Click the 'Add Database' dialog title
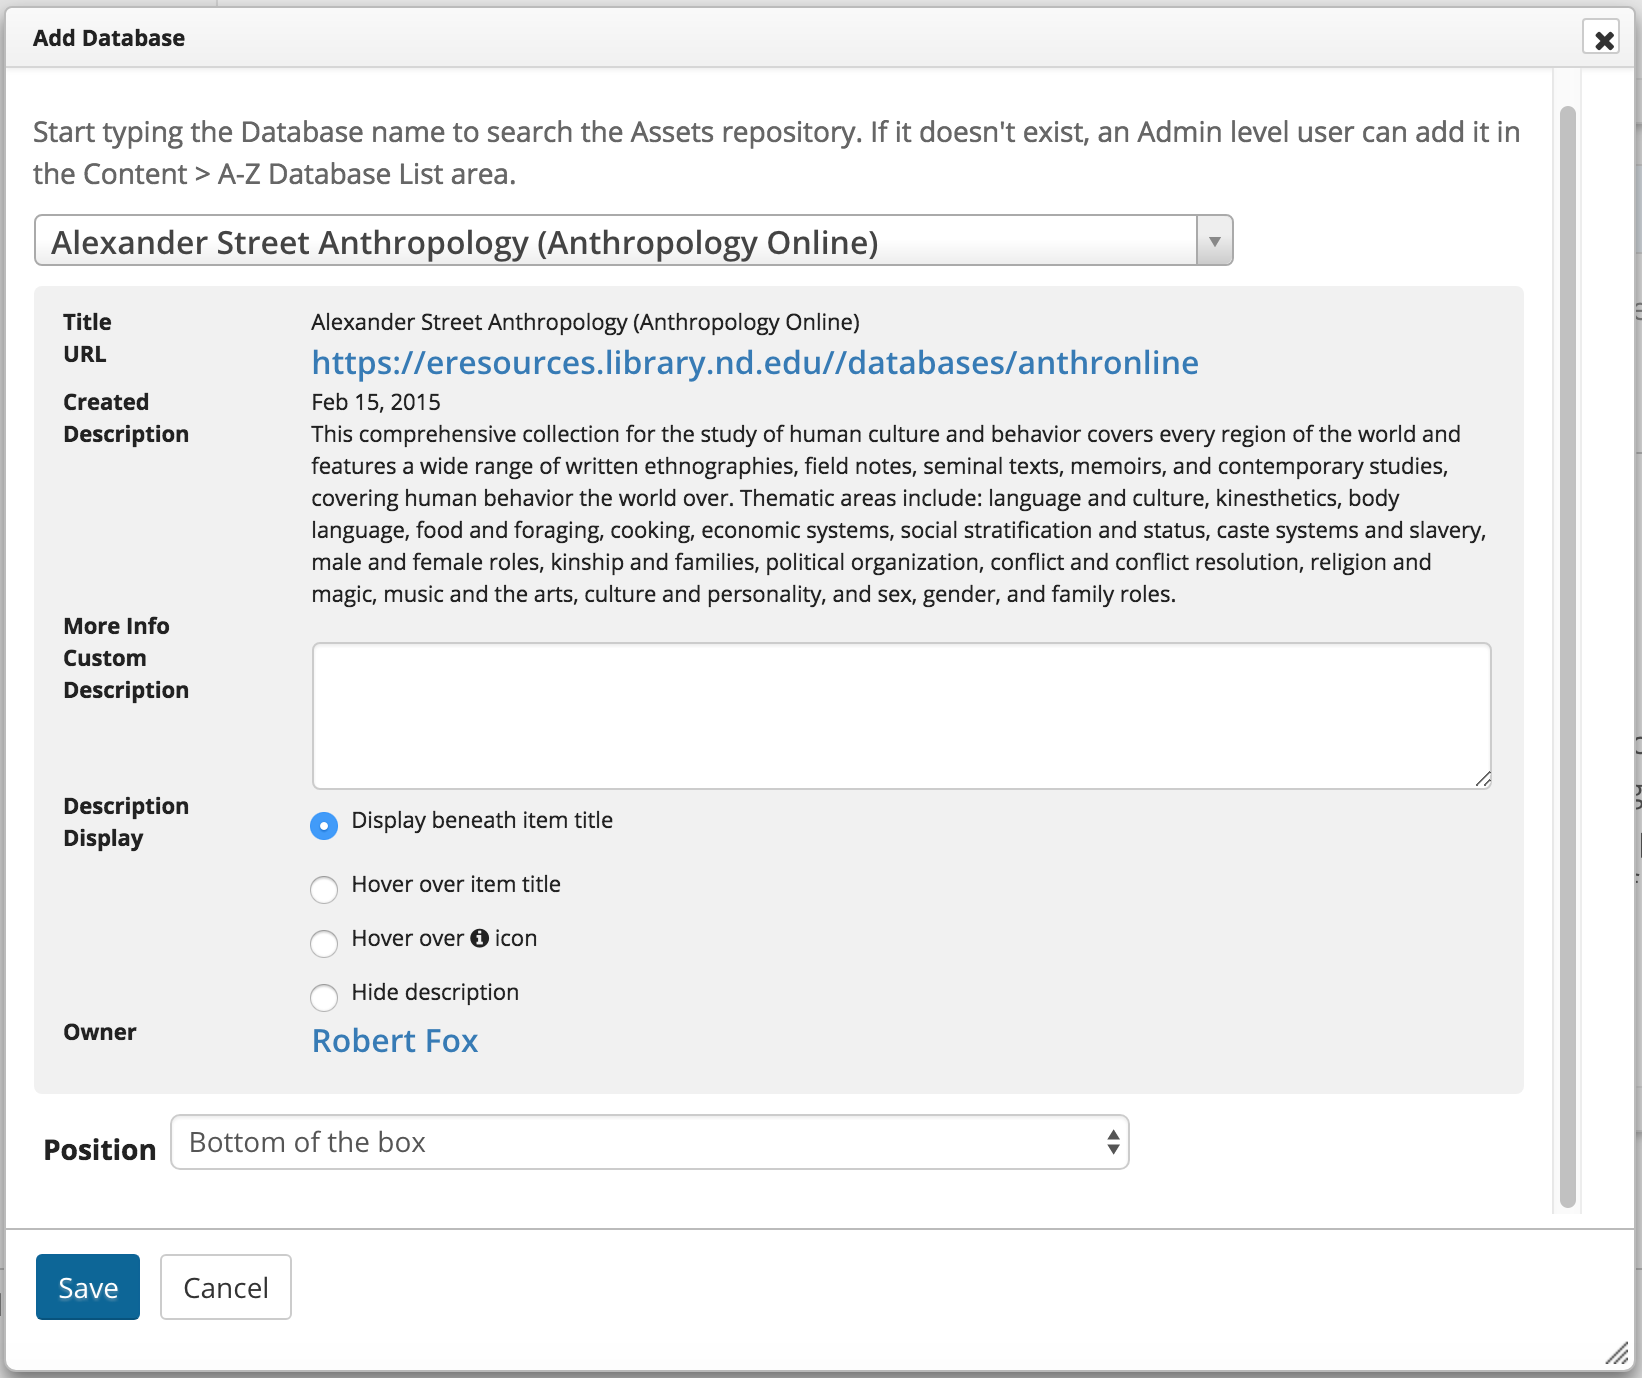 [x=109, y=38]
